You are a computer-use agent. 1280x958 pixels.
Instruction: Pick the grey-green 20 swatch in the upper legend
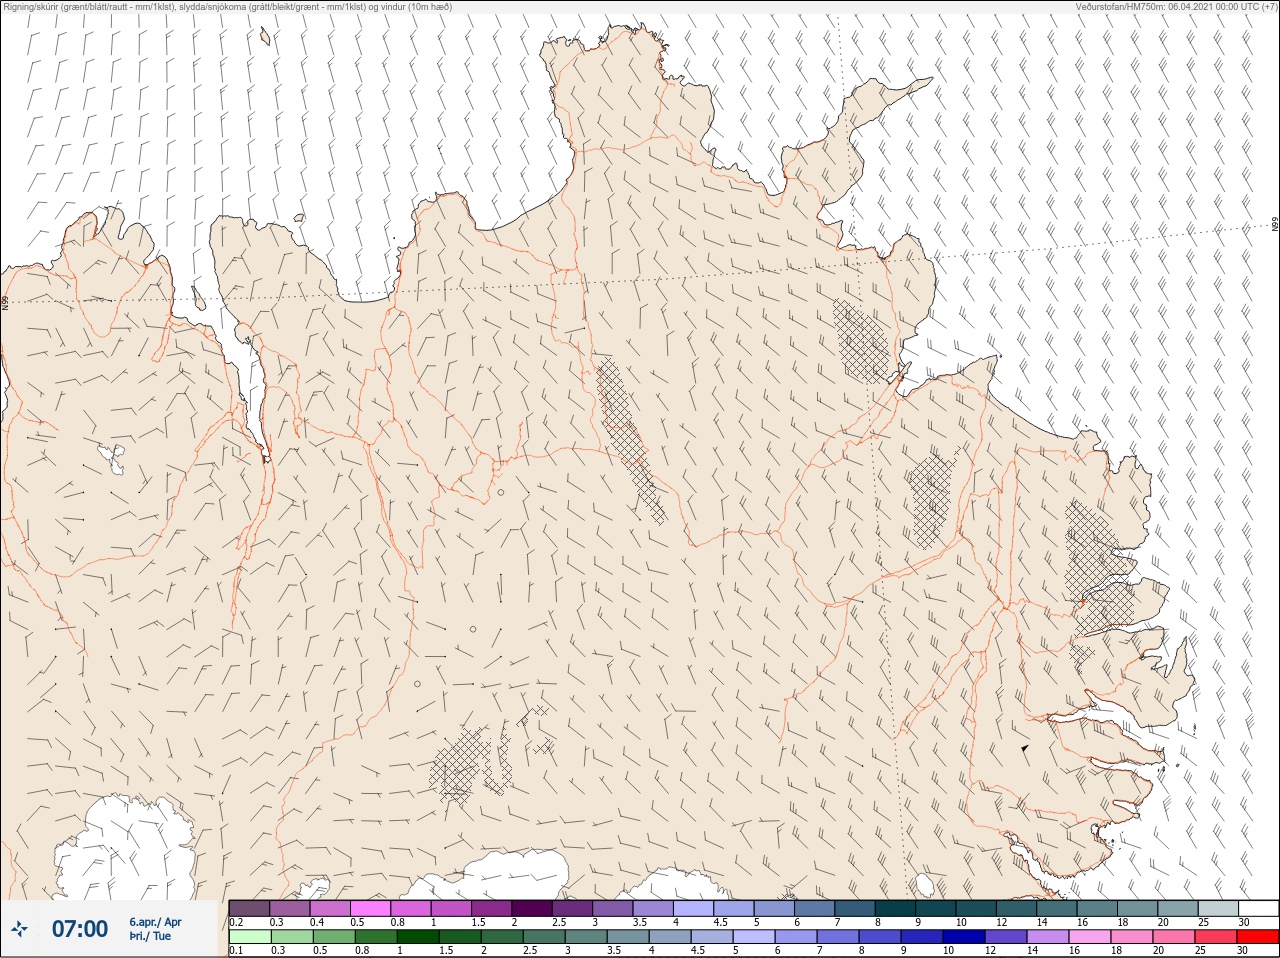[1178, 908]
